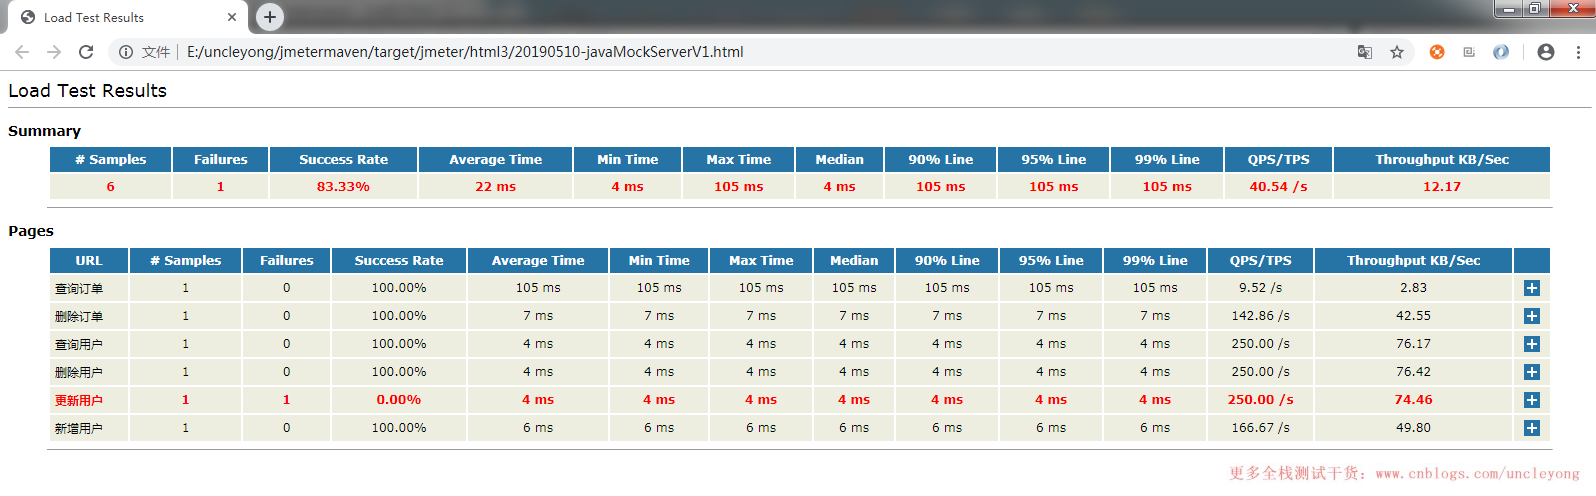
Task: Click the 76.42 throughput cell
Action: click(1413, 371)
